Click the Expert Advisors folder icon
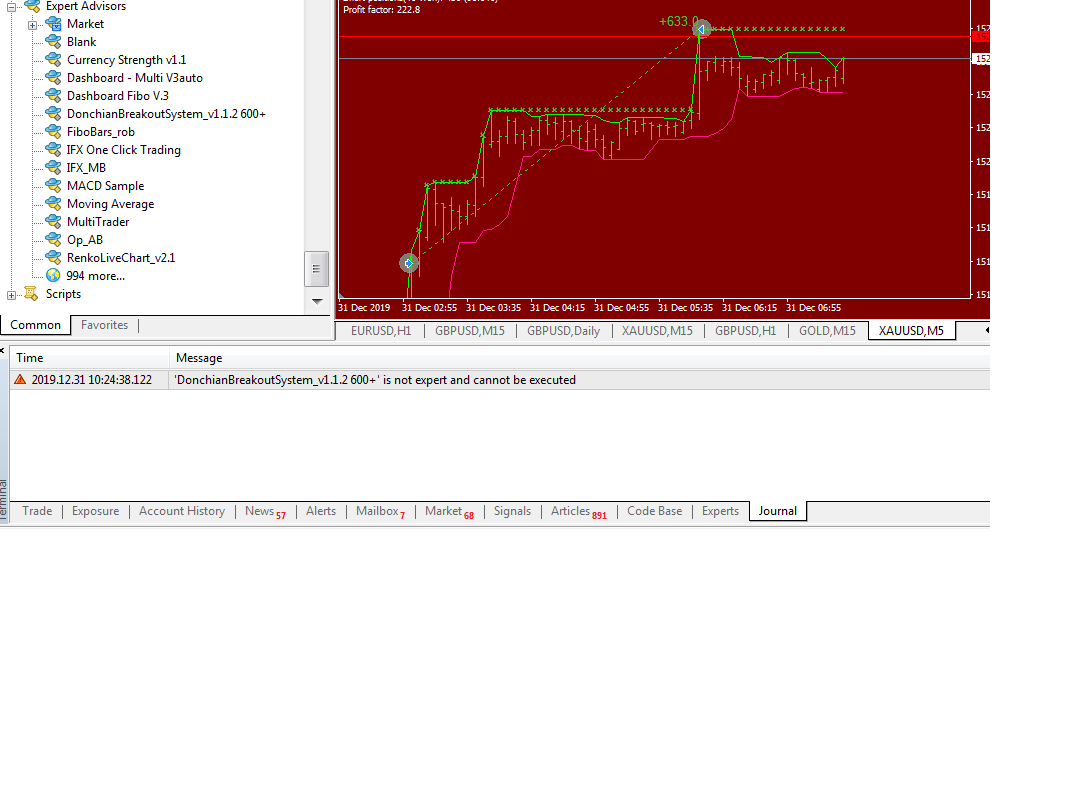This screenshot has height=806, width=1075. click(x=32, y=6)
